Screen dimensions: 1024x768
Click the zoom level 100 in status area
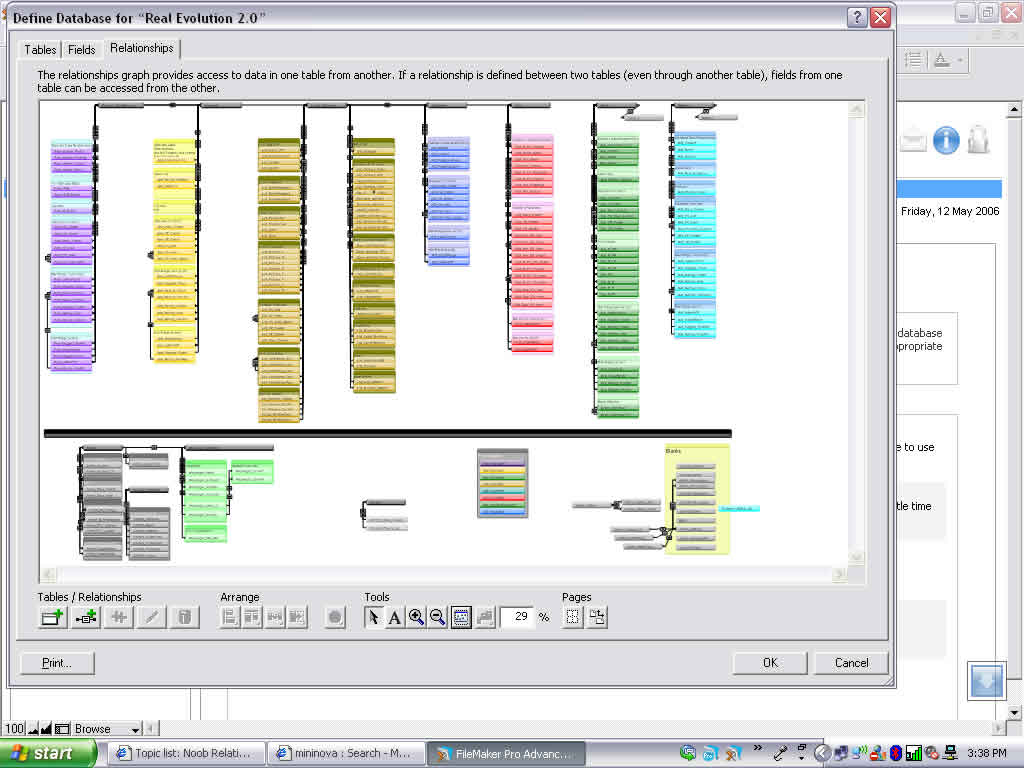(x=14, y=729)
